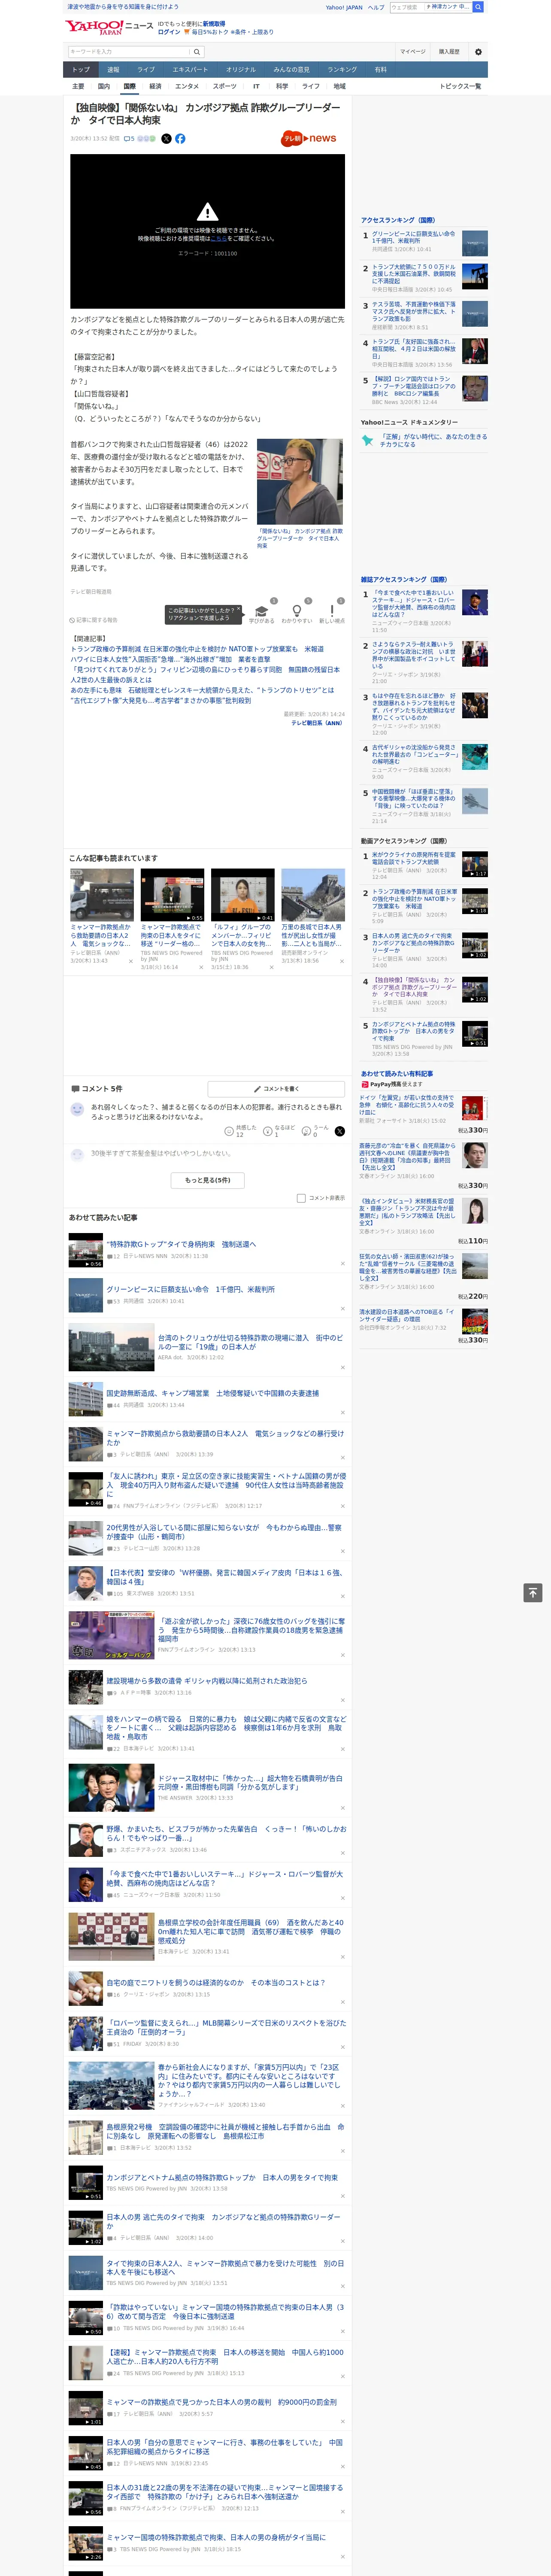Image resolution: width=551 pixels, height=2576 pixels.
Task: Open トピックス一覧 link
Action: 460,86
